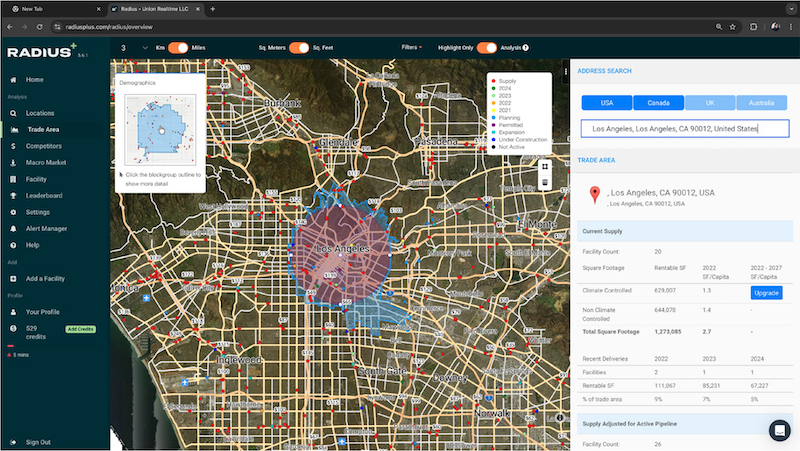Click the map trash delete icon
Image resolution: width=800 pixels, height=451 pixels.
[545, 182]
